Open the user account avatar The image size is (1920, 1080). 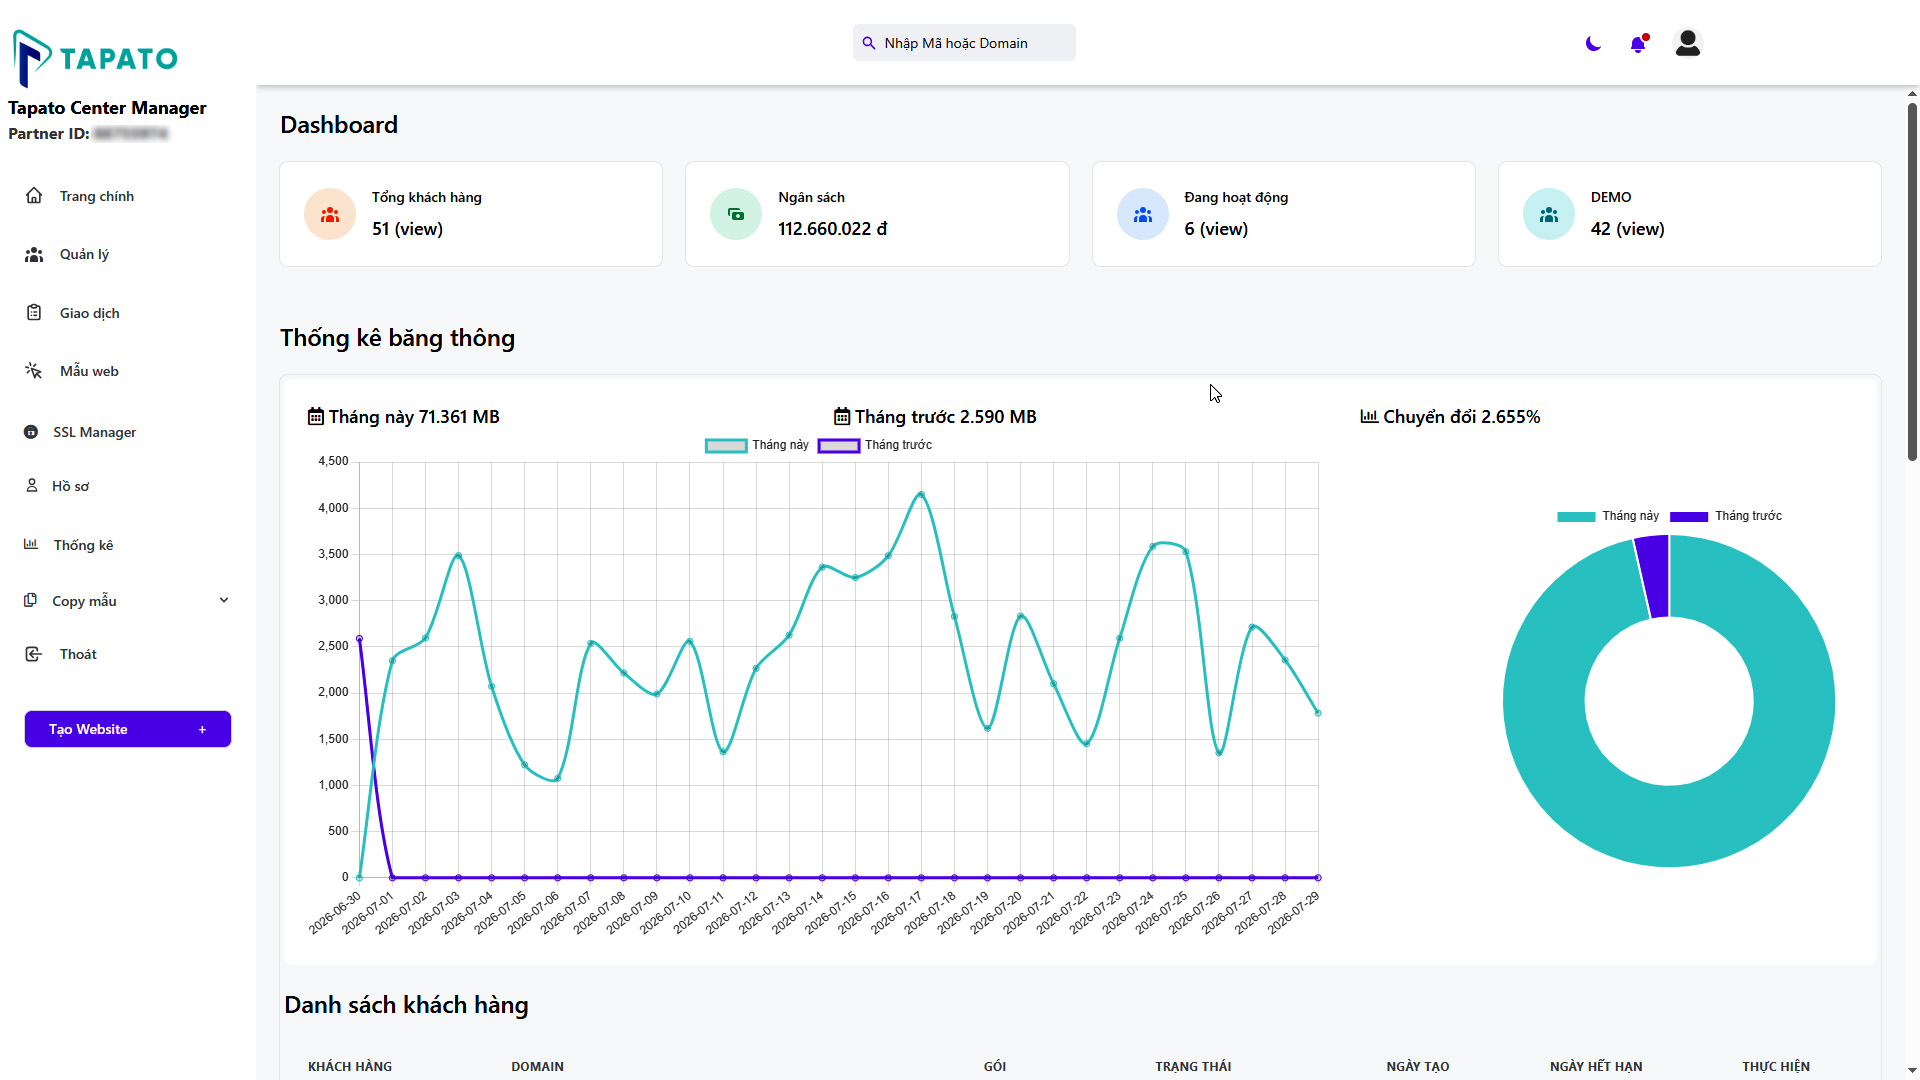(1688, 43)
